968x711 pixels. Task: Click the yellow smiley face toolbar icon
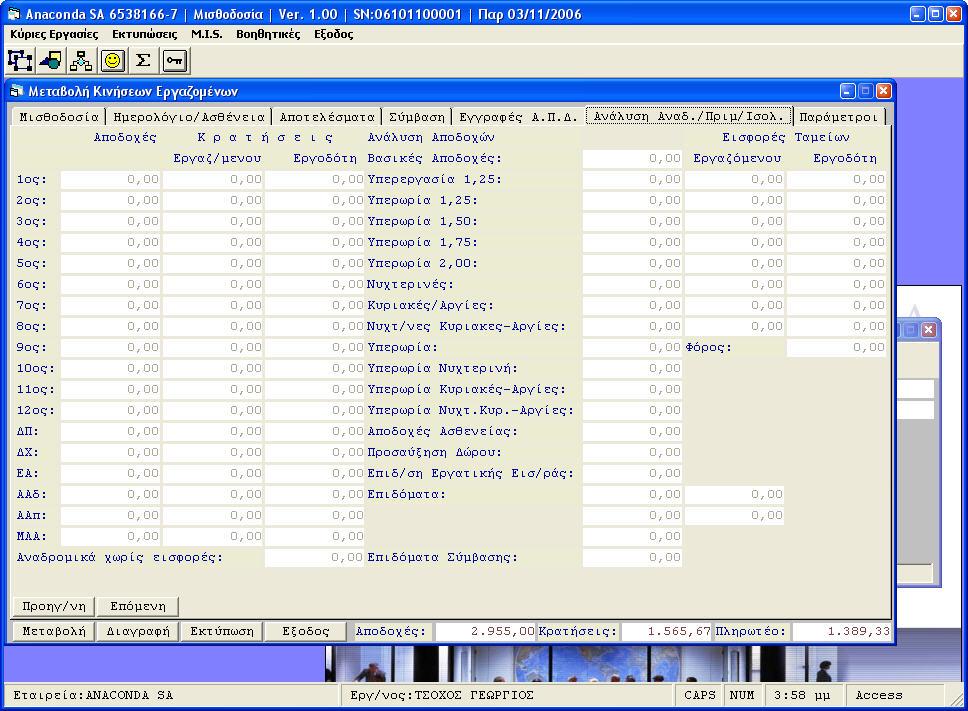[x=112, y=61]
